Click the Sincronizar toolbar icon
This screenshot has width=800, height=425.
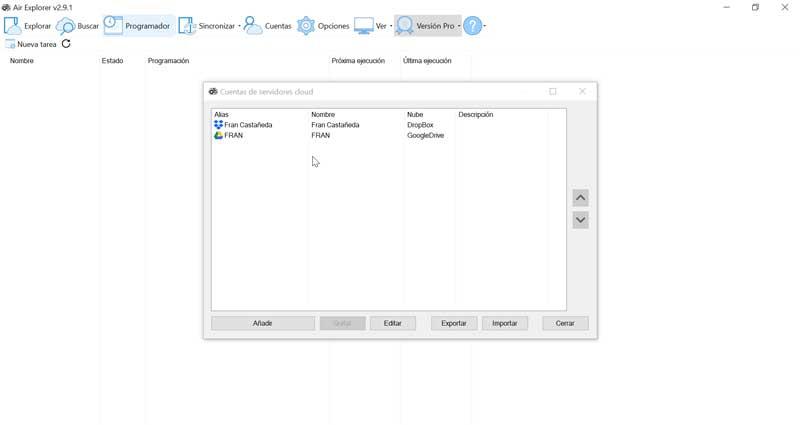coord(187,26)
